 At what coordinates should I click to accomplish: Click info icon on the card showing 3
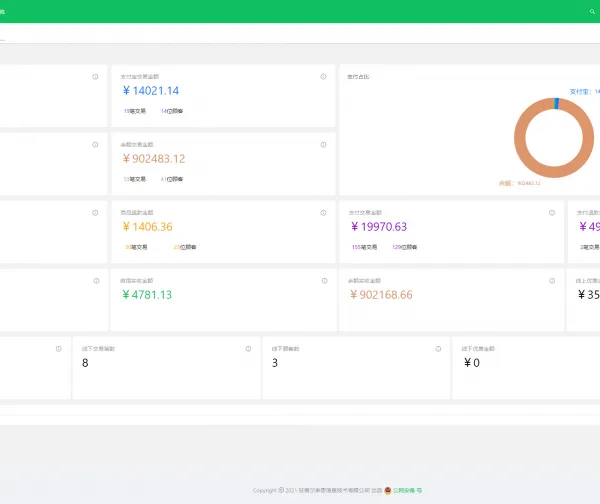pyautogui.click(x=438, y=349)
